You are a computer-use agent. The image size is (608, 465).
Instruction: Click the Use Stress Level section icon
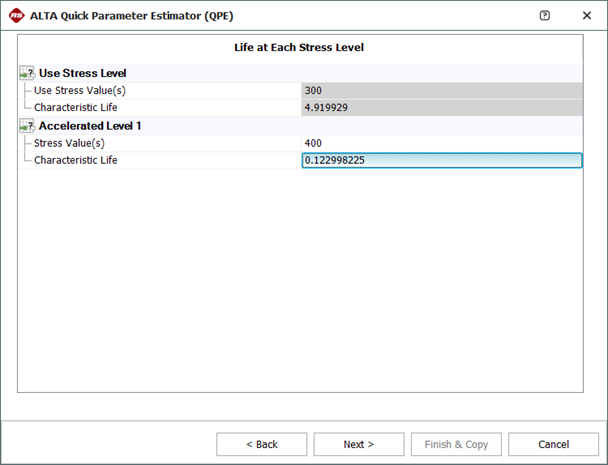pos(26,73)
